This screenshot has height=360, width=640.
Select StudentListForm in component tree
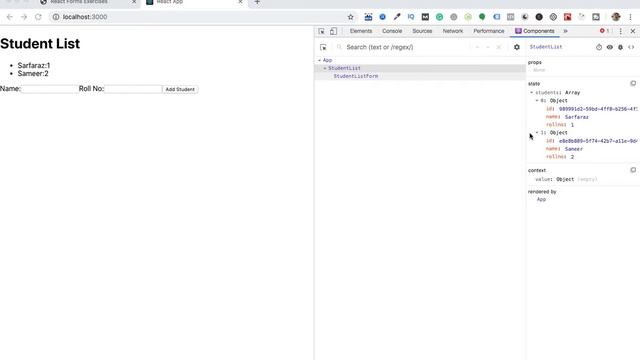356,76
